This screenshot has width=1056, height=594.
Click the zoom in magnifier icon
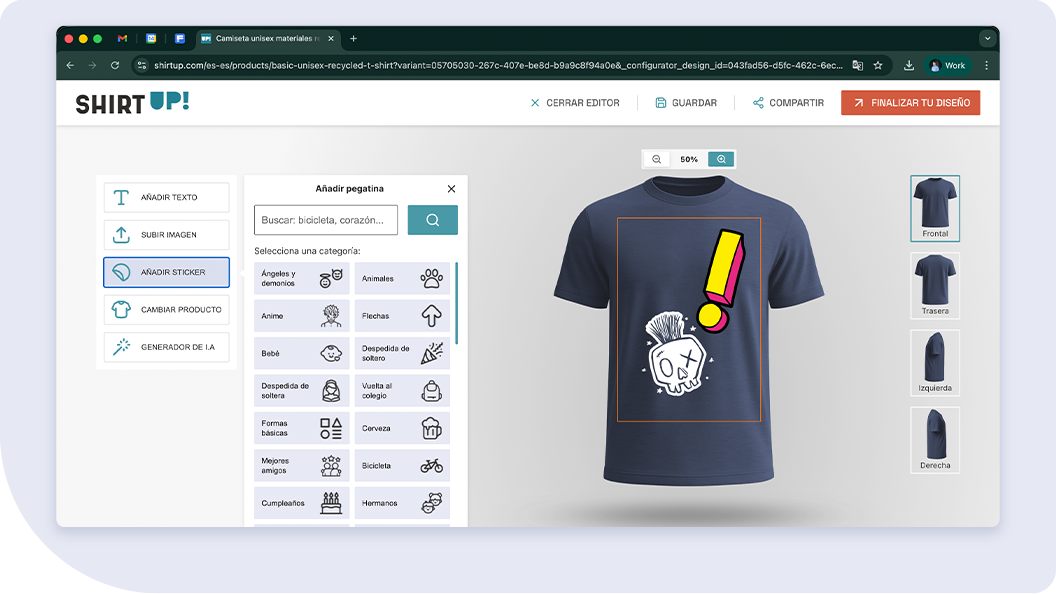pyautogui.click(x=721, y=160)
